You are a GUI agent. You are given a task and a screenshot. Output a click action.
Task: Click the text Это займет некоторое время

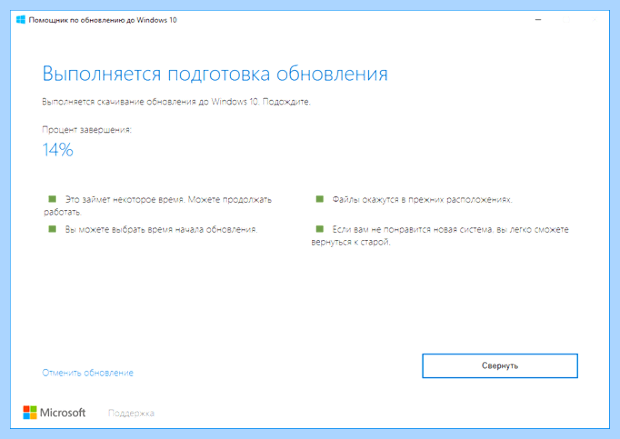(125, 200)
